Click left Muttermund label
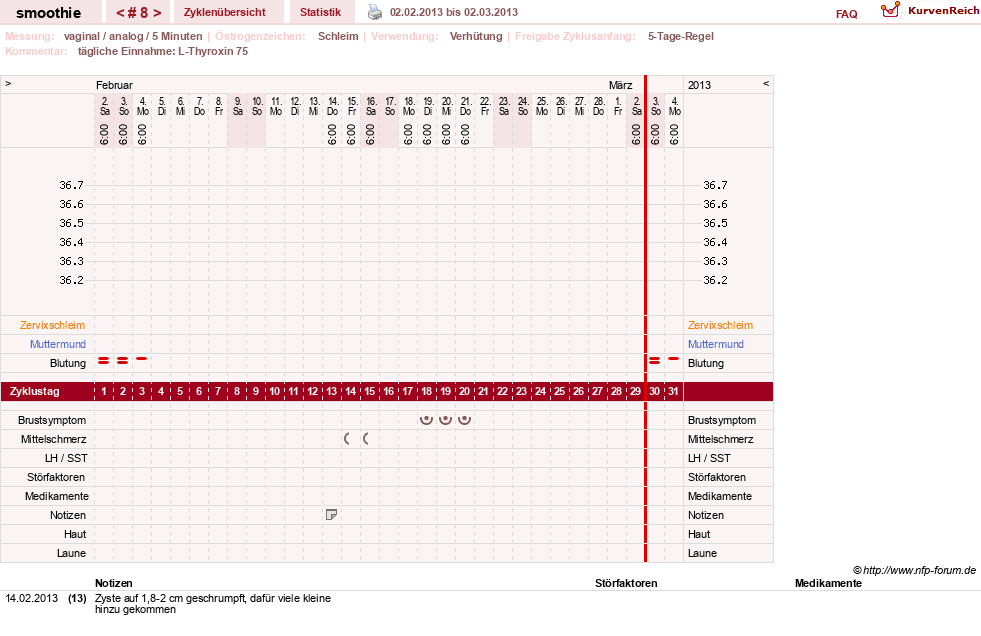Viewport: 981px width, 636px height. point(58,344)
